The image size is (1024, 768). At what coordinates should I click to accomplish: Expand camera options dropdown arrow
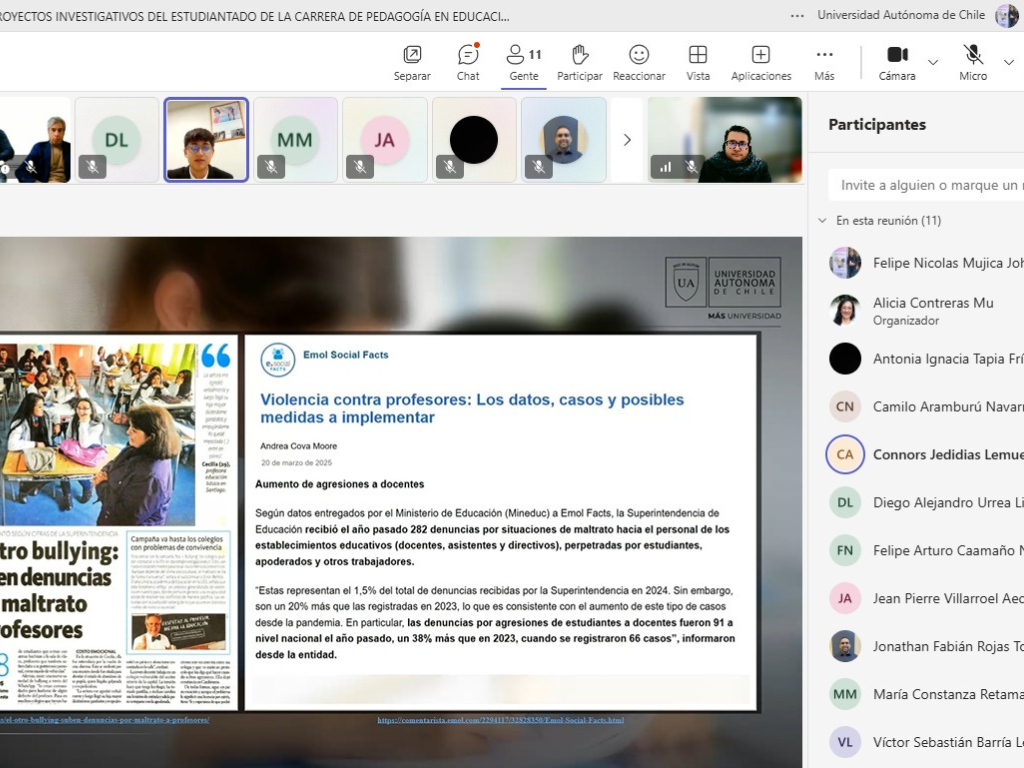pyautogui.click(x=933, y=62)
